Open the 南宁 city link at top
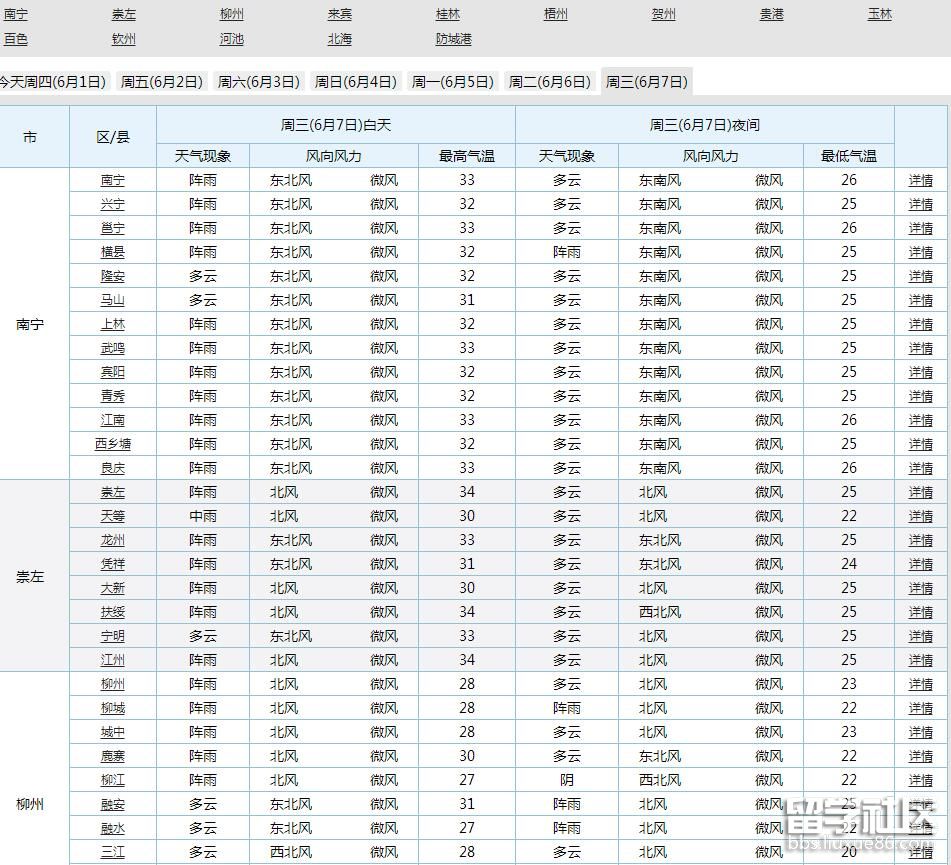This screenshot has height=865, width=951. coord(15,14)
